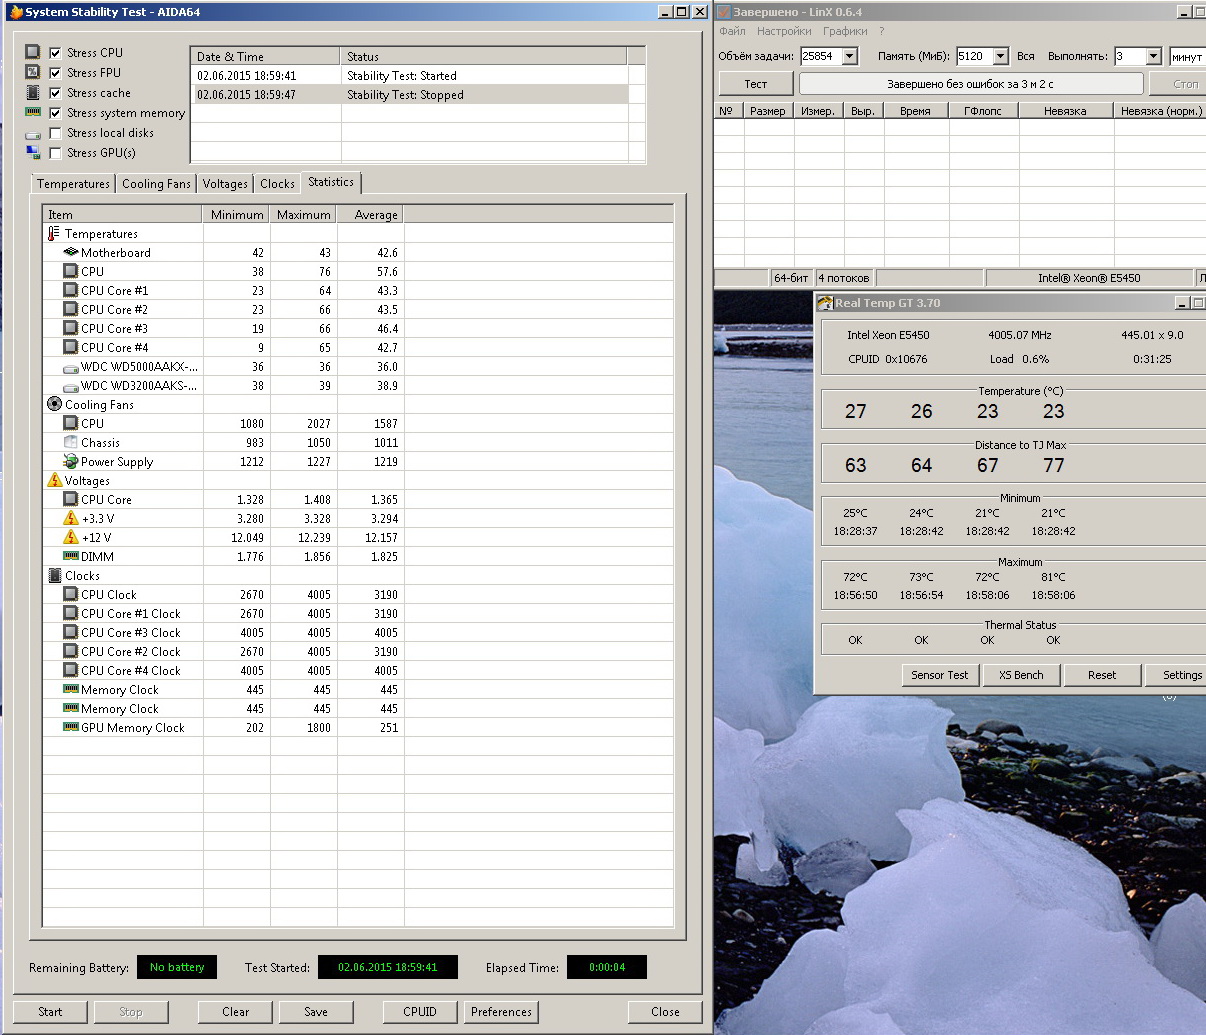This screenshot has height=1035, width=1206.
Task: Click the Stress system memory RAM icon
Action: point(32,112)
